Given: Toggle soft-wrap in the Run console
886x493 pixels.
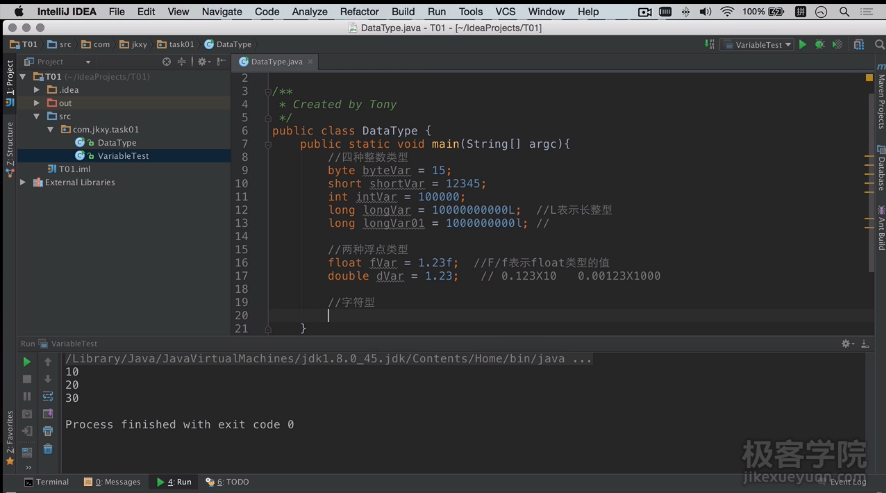Looking at the screenshot, I should coord(48,396).
